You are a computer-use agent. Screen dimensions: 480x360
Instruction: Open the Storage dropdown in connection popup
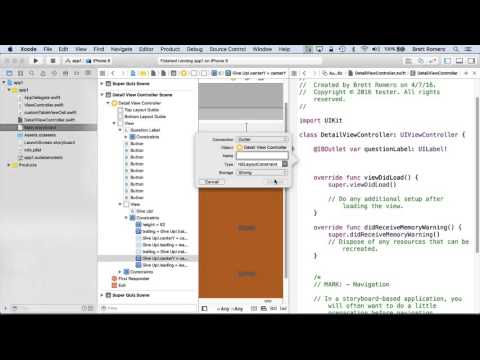(x=262, y=173)
